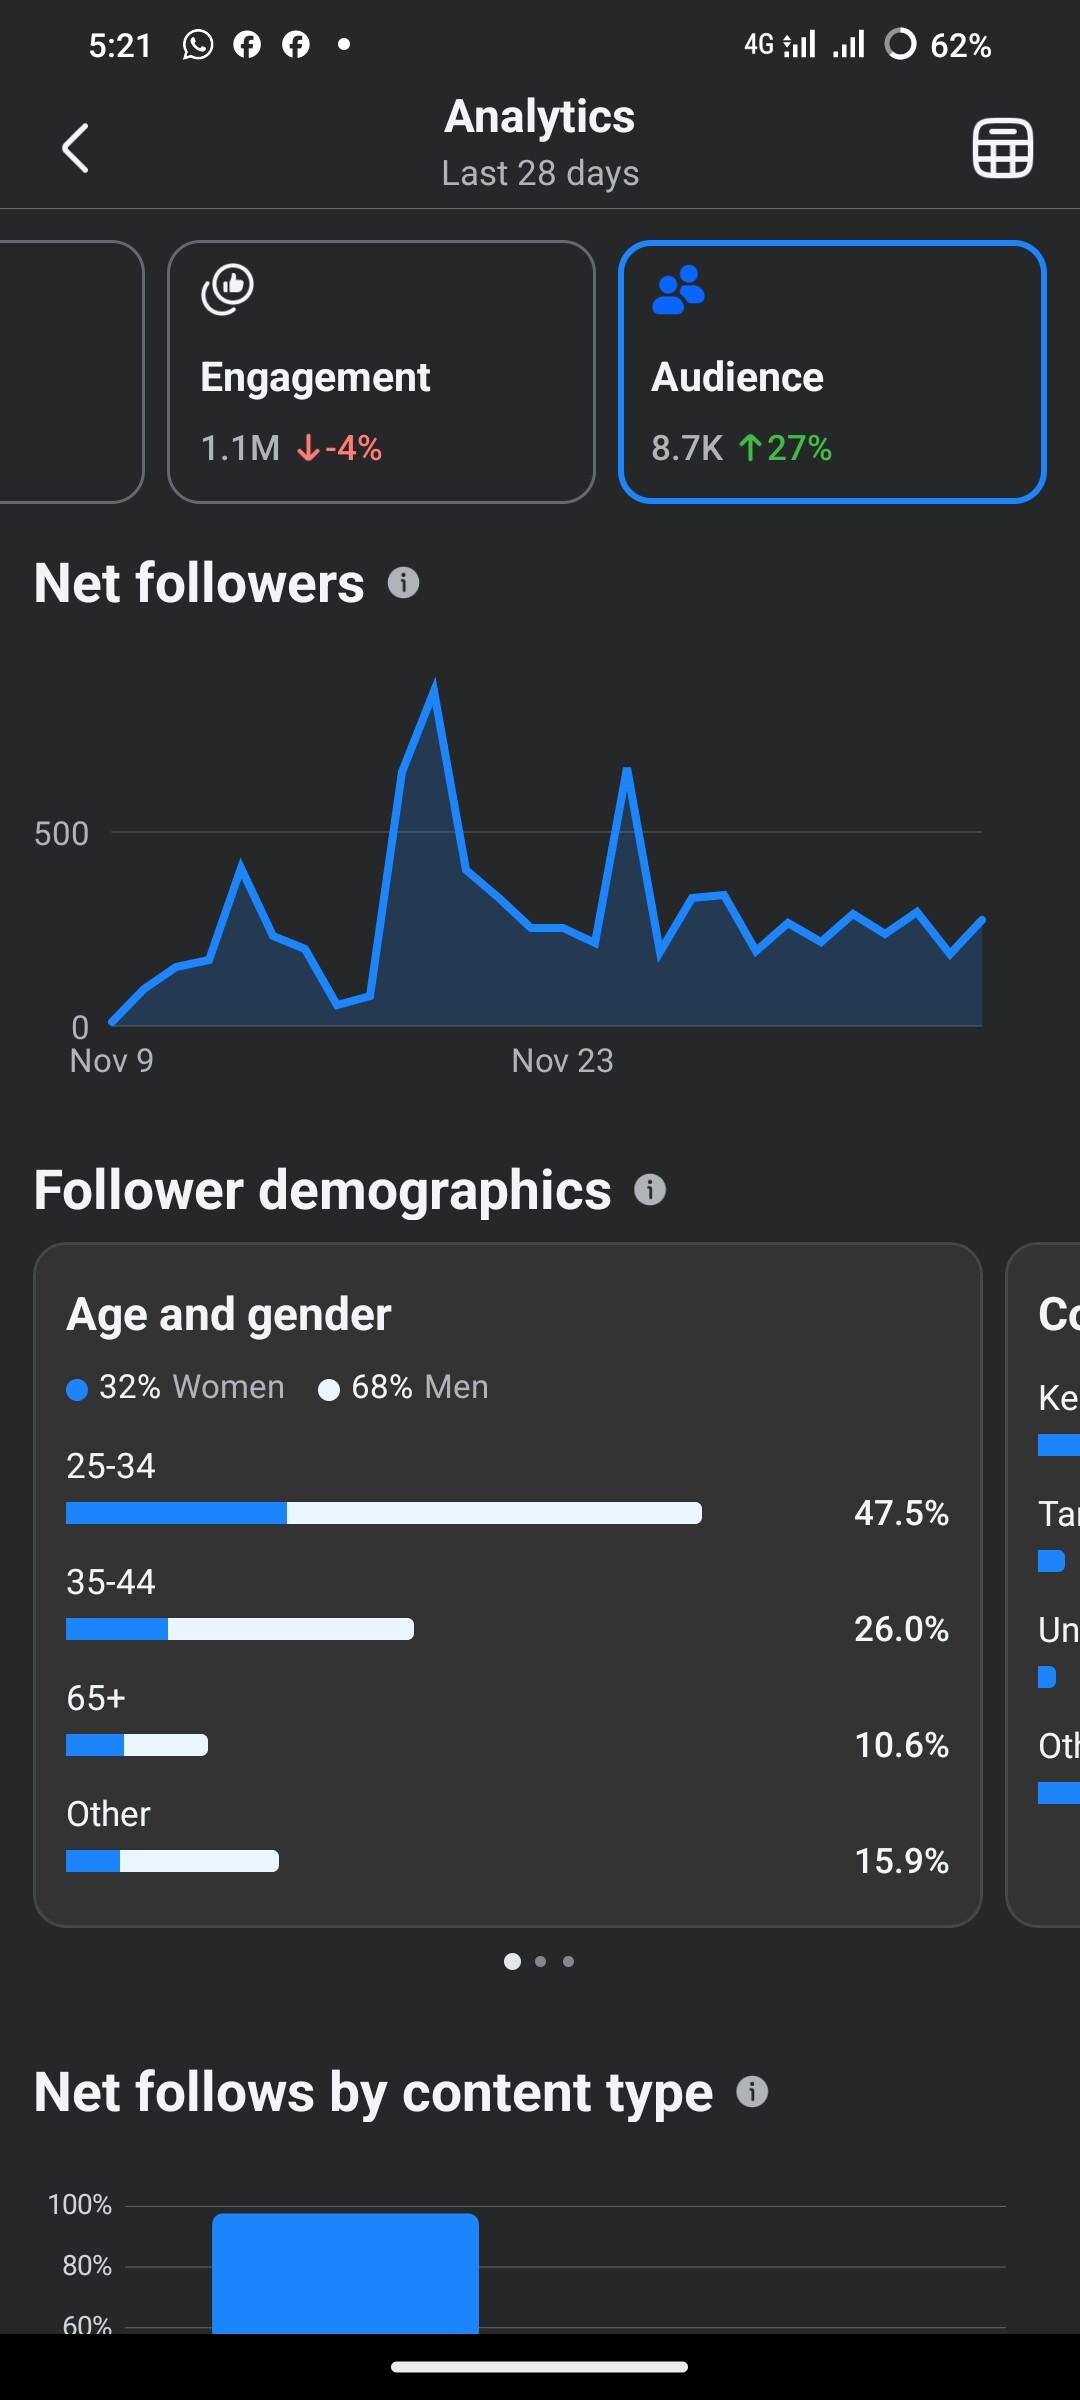Select the Audience tab card
The image size is (1080, 2400).
point(832,372)
